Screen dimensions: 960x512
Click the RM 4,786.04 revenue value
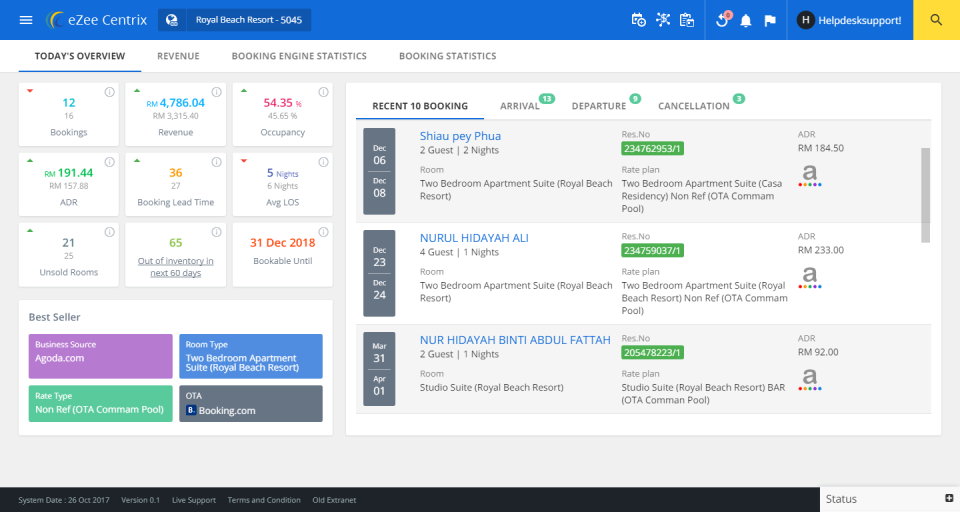click(x=176, y=103)
